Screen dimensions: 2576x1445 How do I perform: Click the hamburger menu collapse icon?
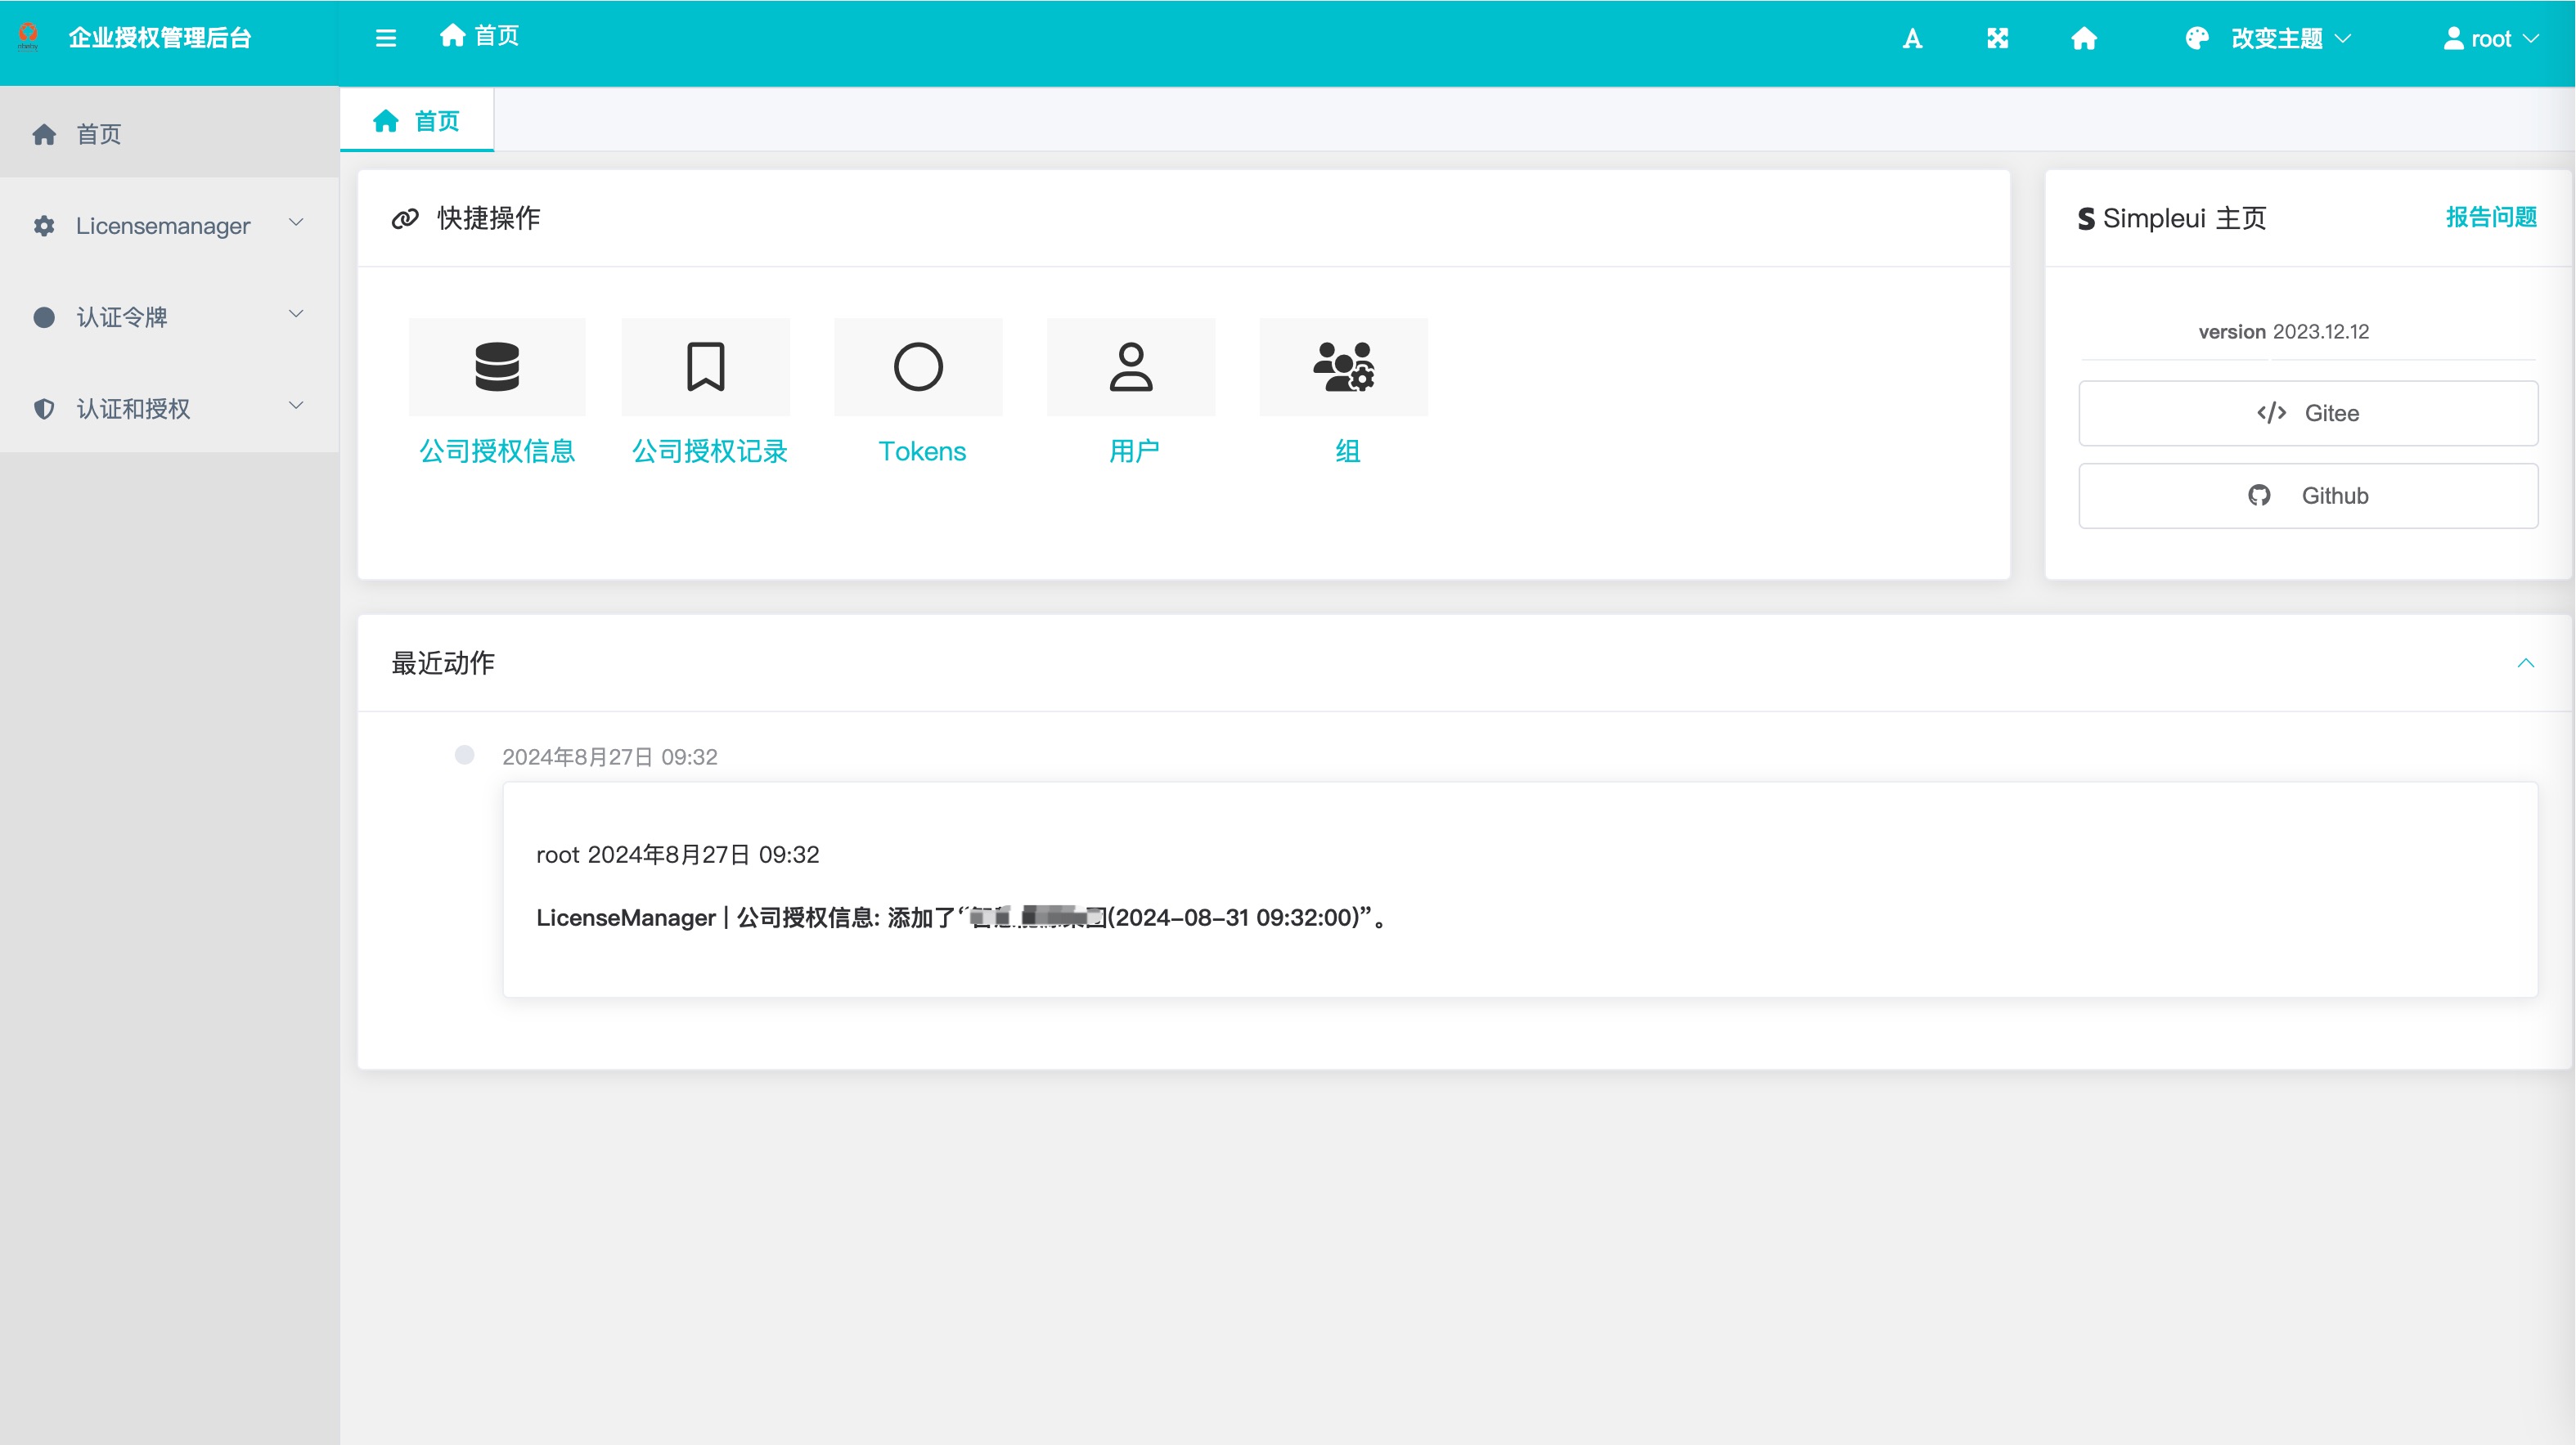[385, 38]
